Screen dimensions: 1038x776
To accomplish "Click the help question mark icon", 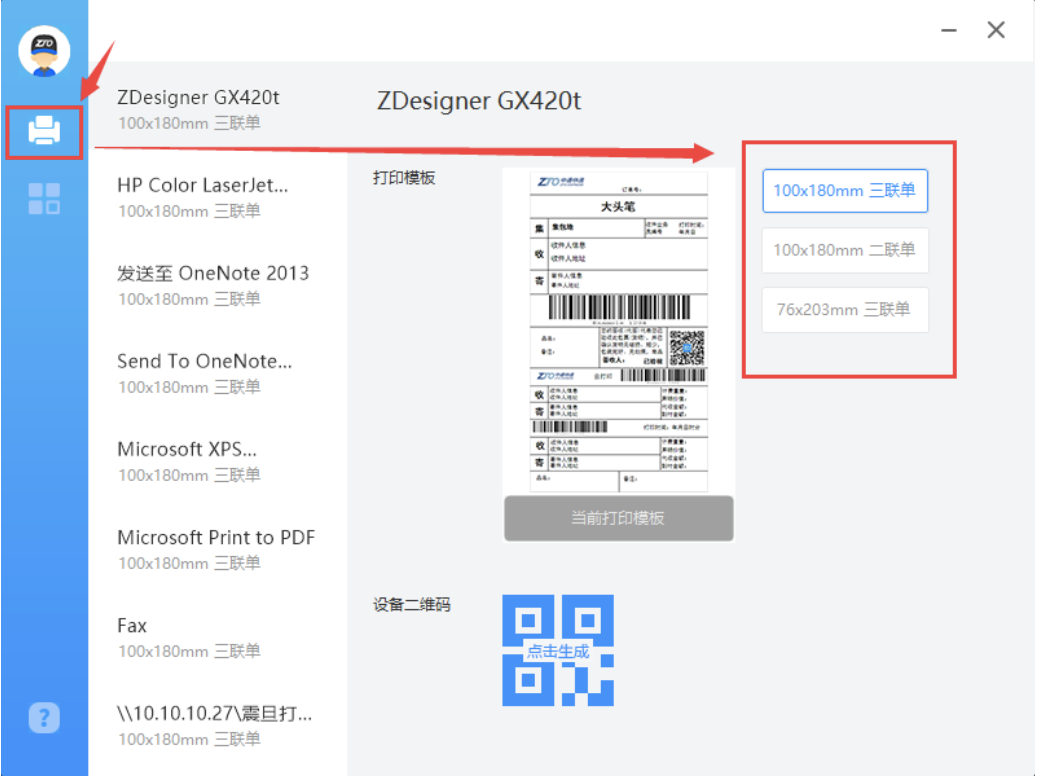I will (x=44, y=717).
